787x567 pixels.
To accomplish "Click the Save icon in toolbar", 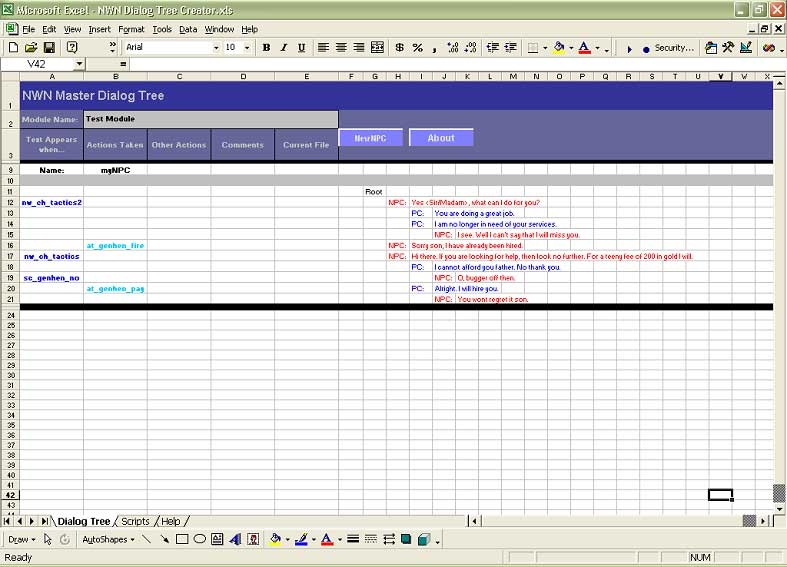I will [x=48, y=47].
